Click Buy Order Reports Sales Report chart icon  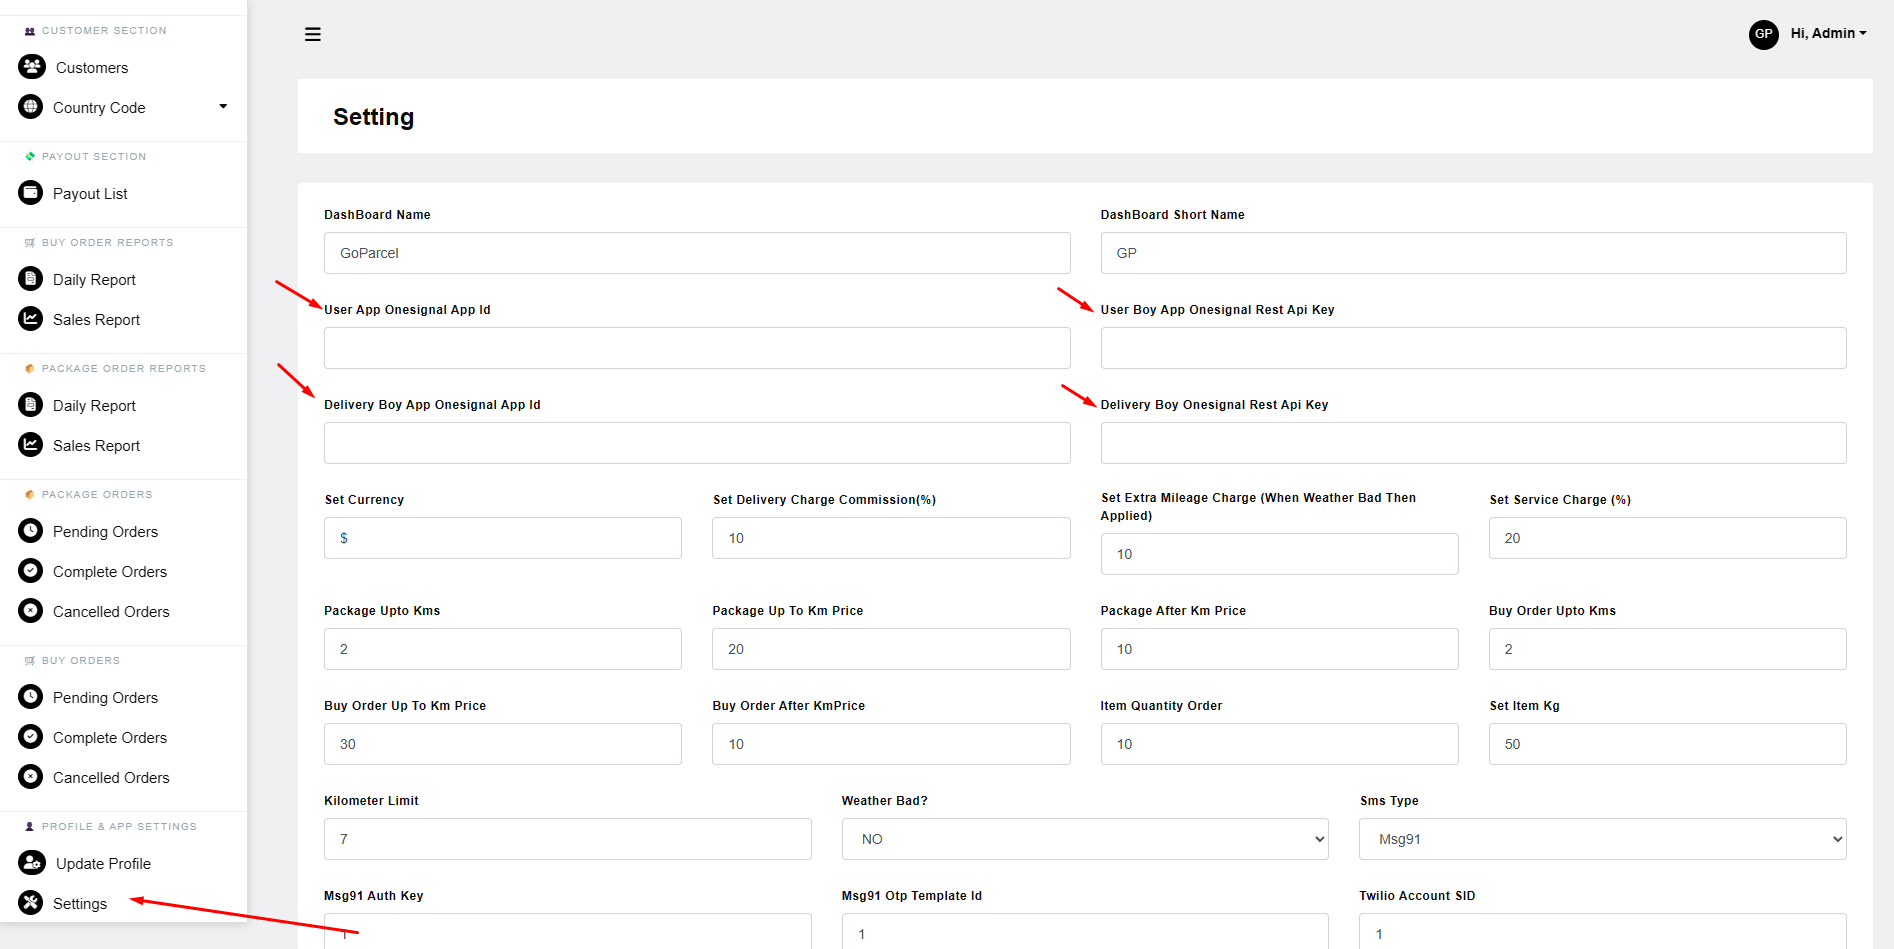click(x=31, y=319)
